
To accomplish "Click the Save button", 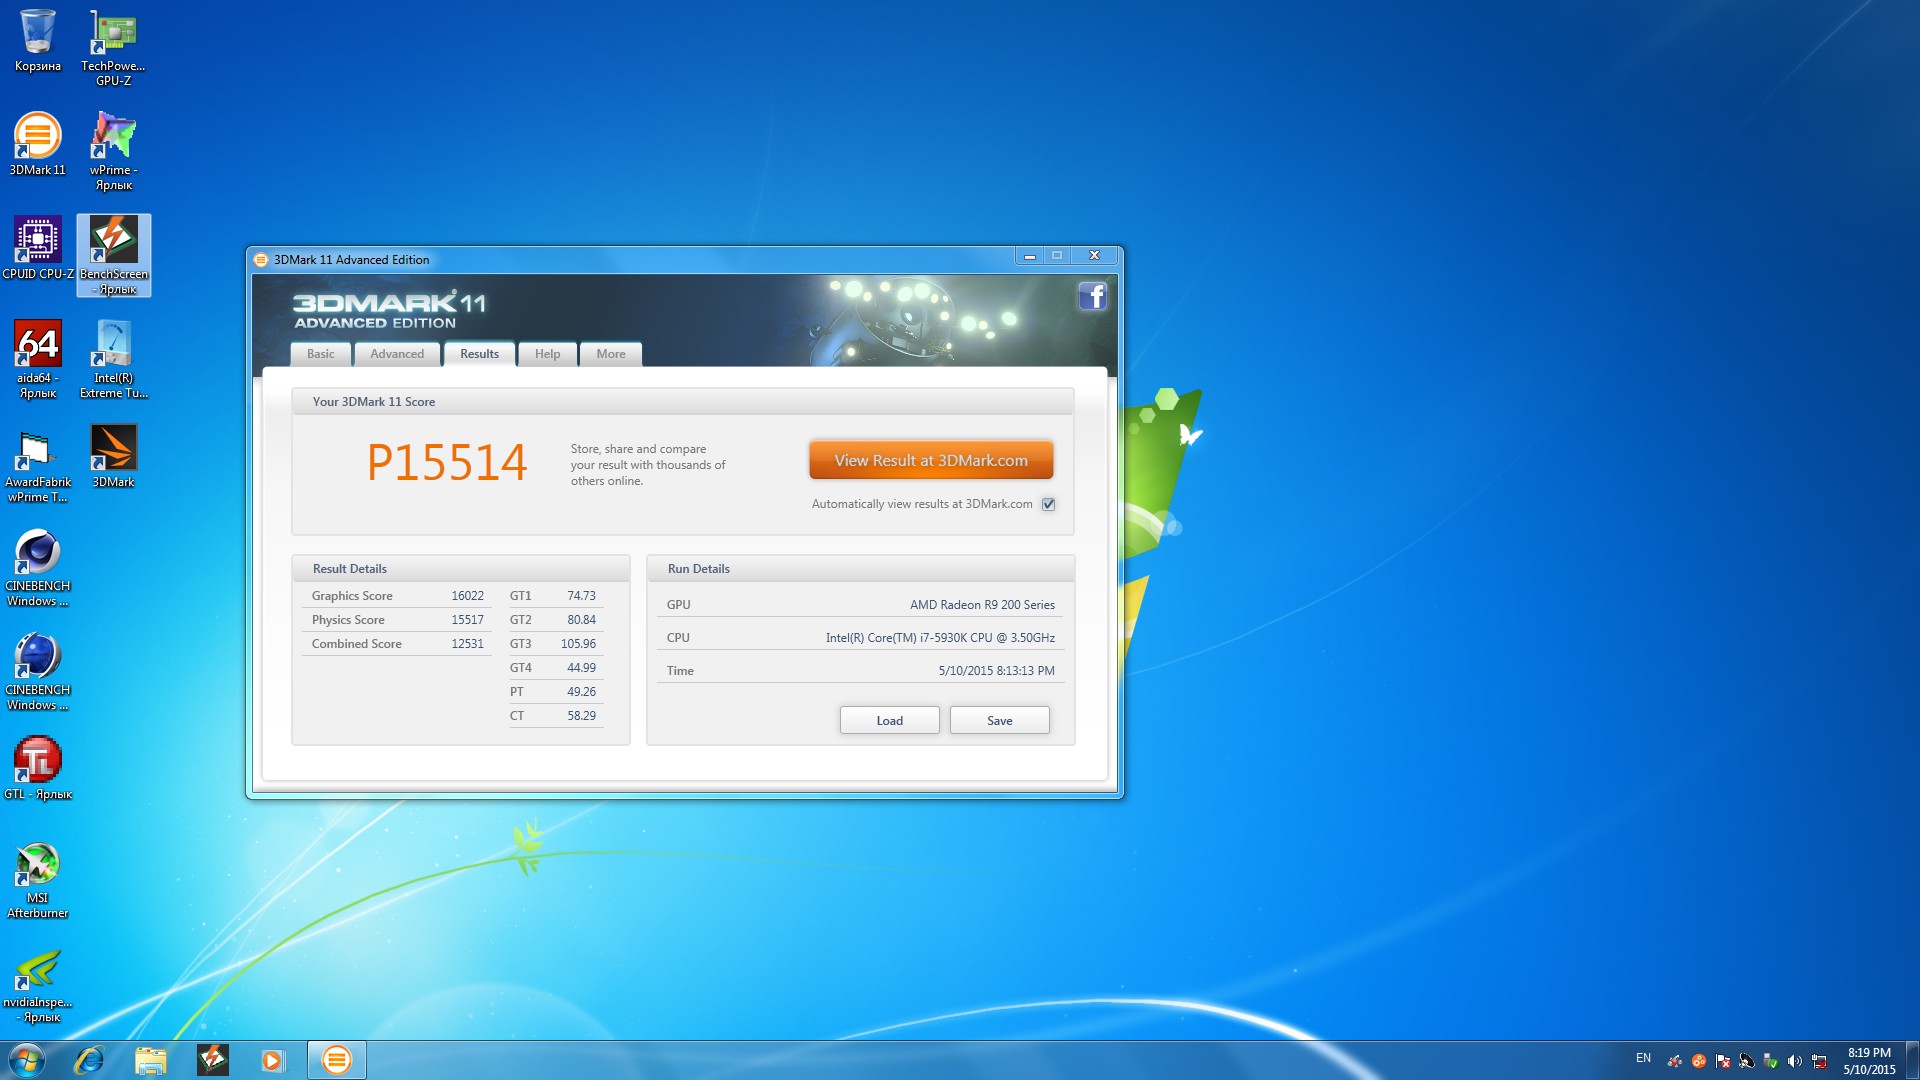I will coord(999,720).
